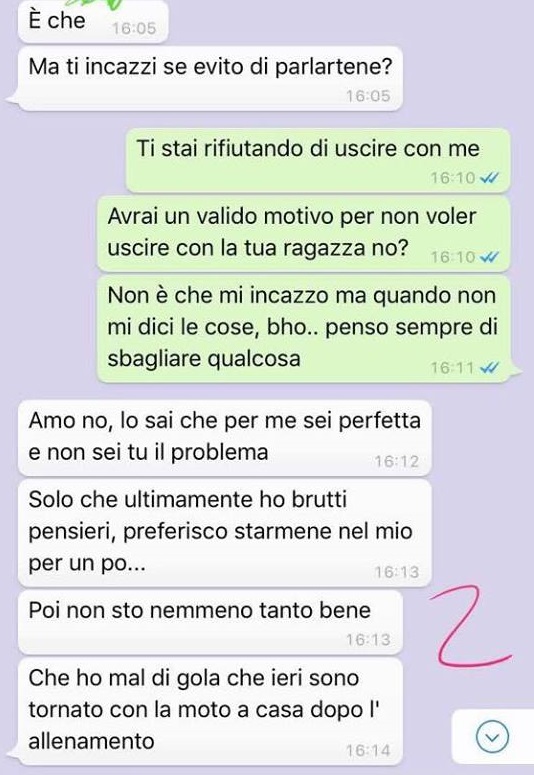The image size is (534, 775).
Task: Tap the scroll-to-bottom chevron button
Action: (492, 737)
